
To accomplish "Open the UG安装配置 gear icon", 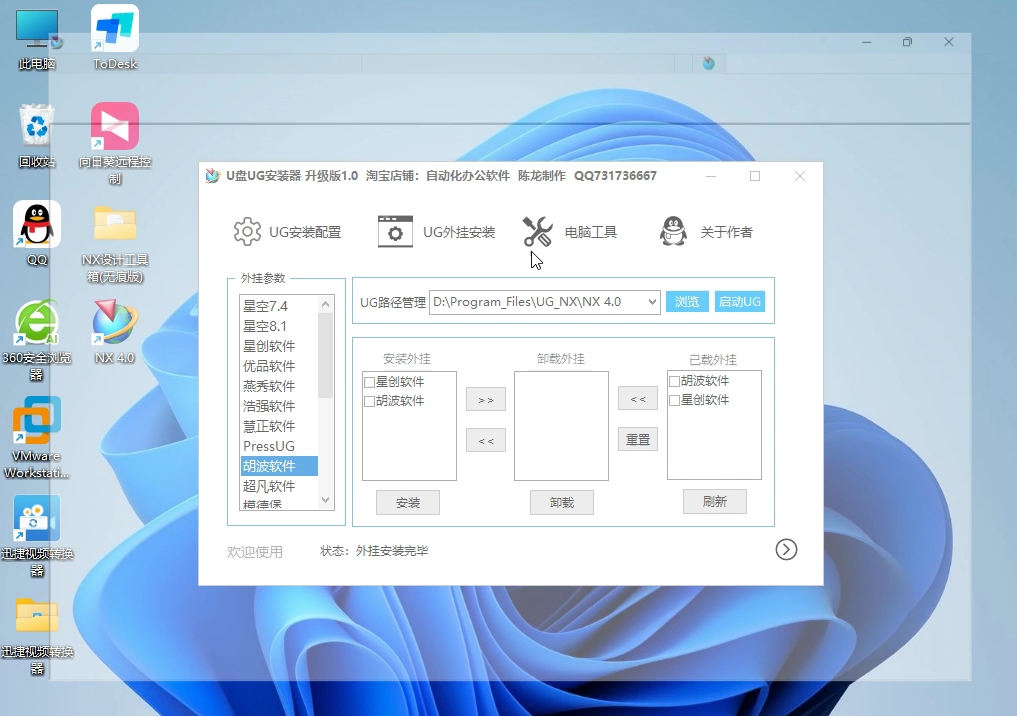I will 247,231.
